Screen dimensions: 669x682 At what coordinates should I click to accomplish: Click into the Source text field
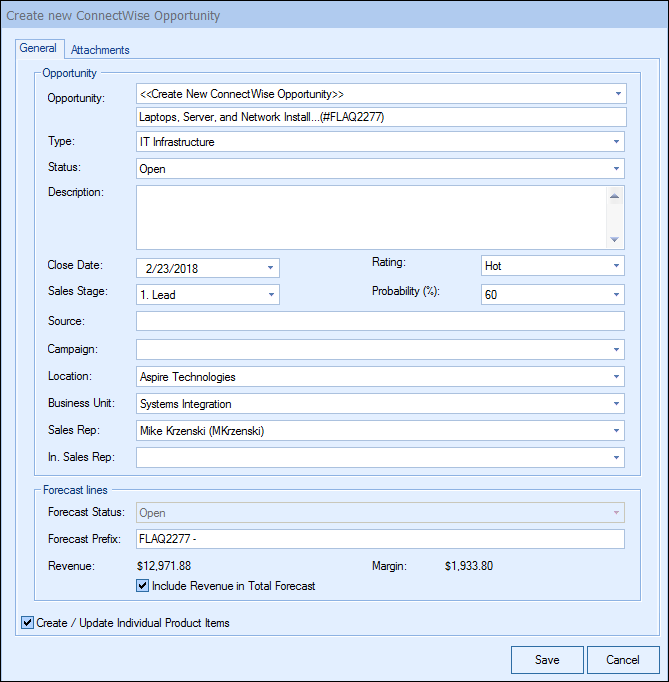click(380, 321)
